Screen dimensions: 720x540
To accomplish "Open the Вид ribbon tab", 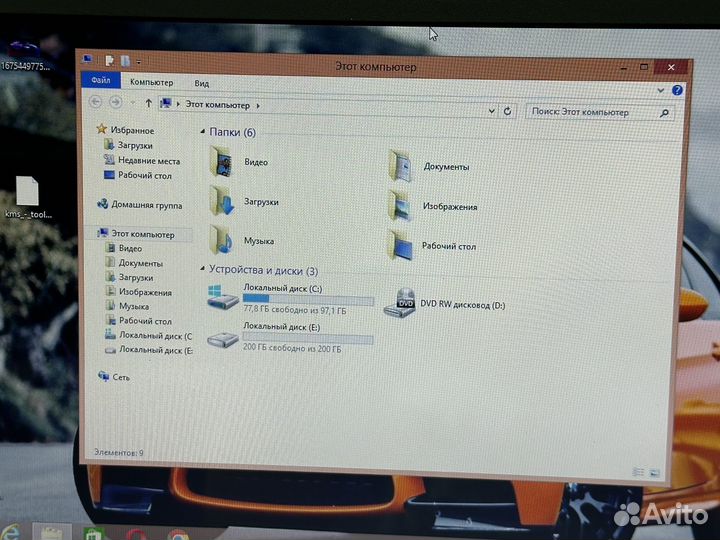I will pyautogui.click(x=202, y=84).
